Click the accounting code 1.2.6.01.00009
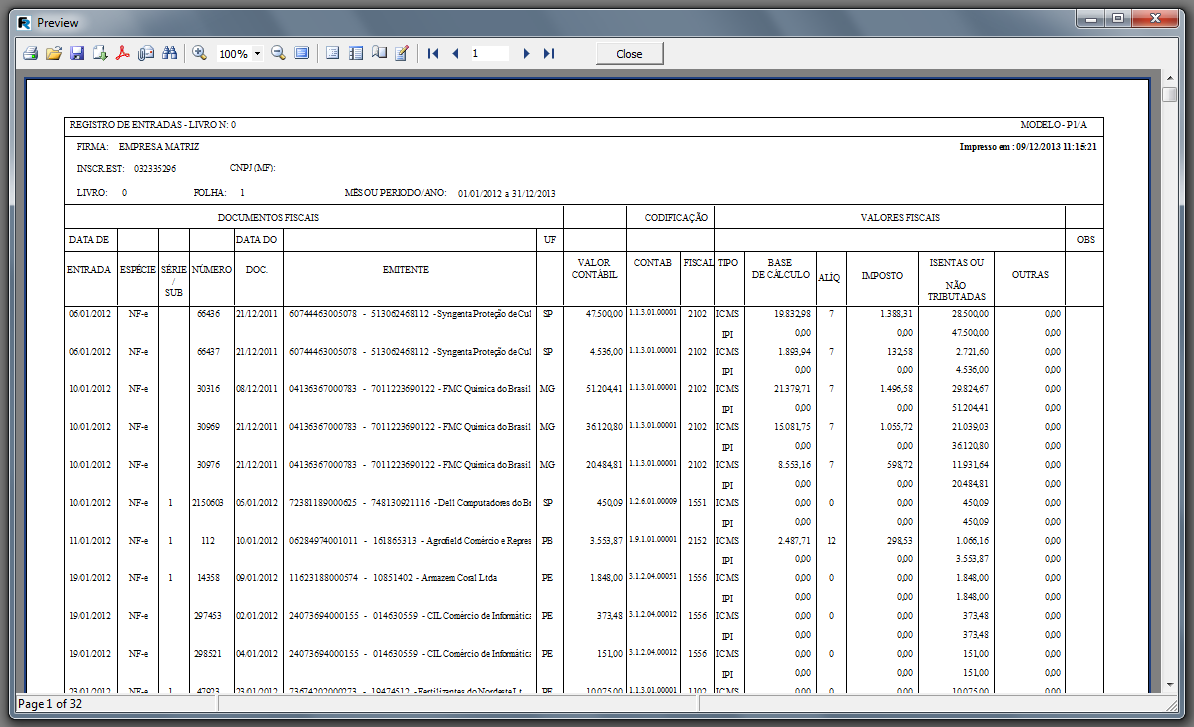Screen dimensions: 1194x727 point(653,502)
